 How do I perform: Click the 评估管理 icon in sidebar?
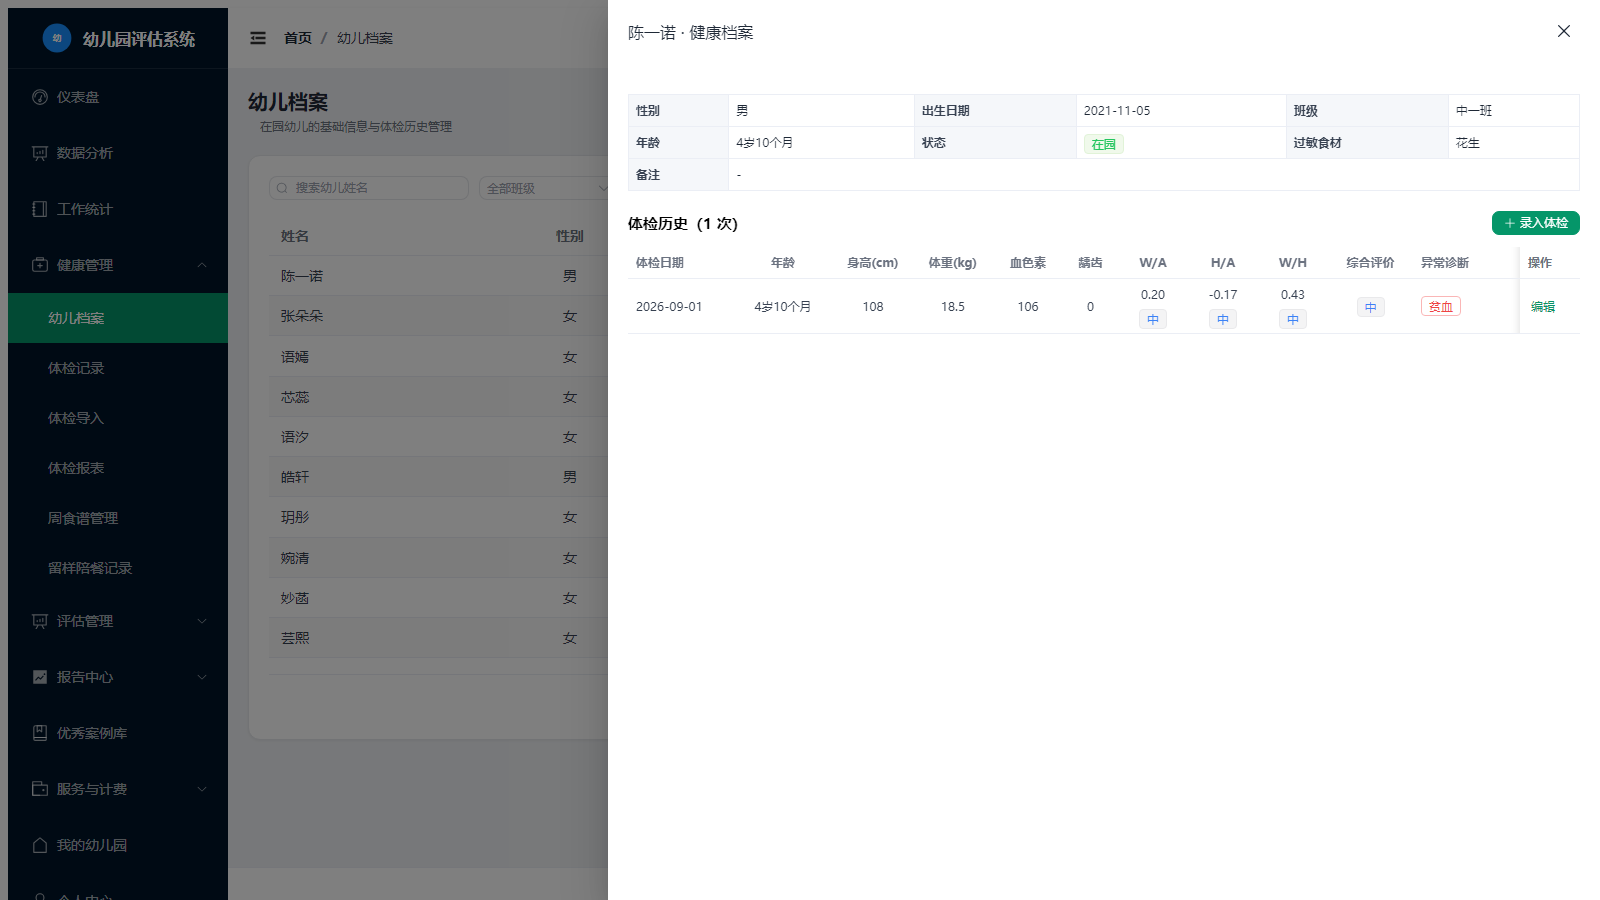click(x=40, y=621)
